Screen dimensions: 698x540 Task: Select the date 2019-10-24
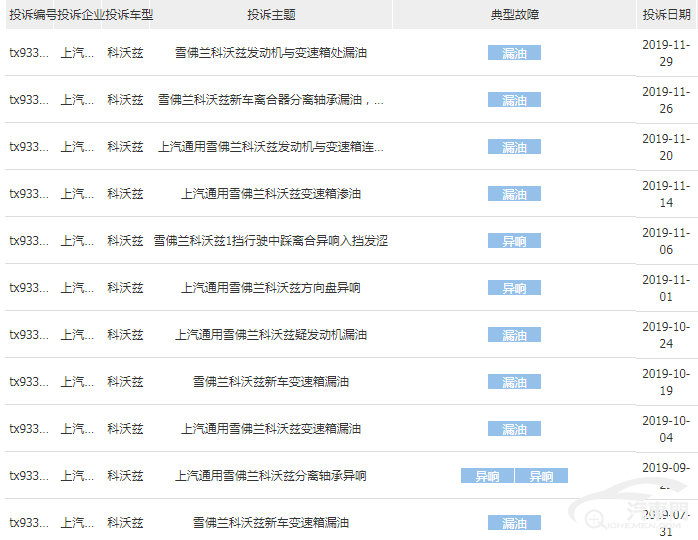pyautogui.click(x=666, y=335)
